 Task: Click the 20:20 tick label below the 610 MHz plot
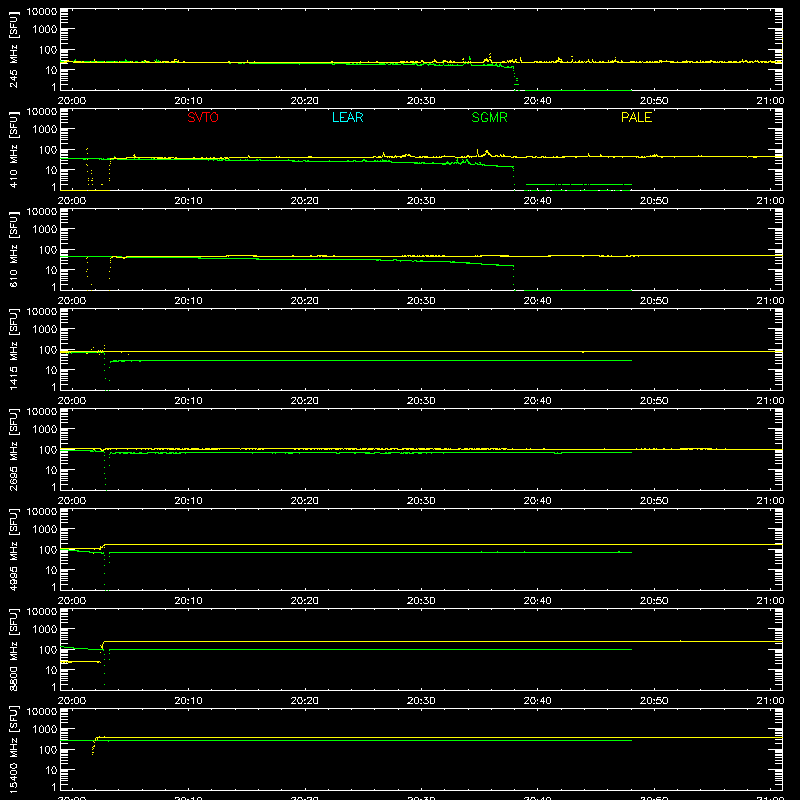point(305,301)
